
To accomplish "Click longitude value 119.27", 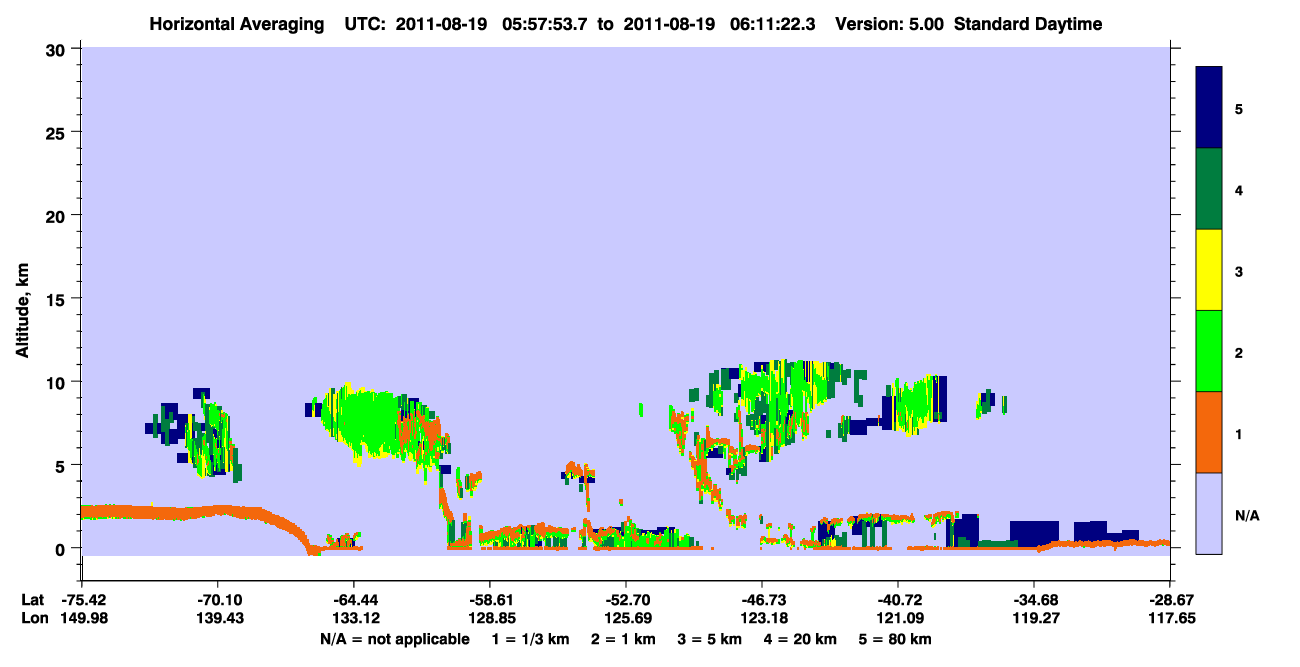I will (x=1034, y=618).
